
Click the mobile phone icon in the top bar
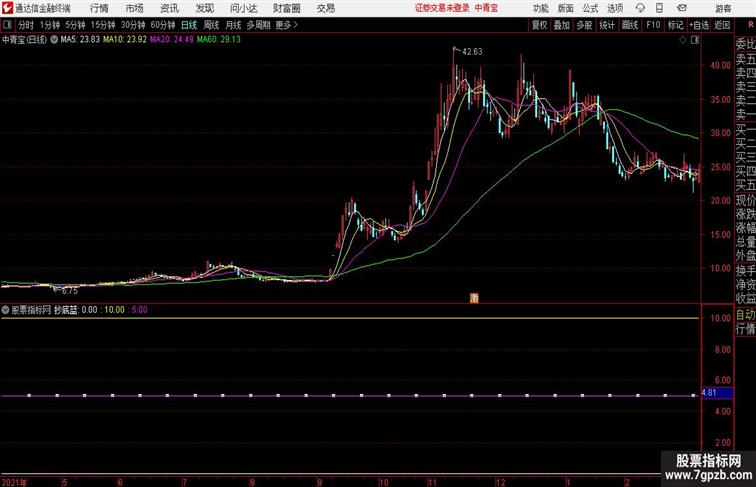(659, 8)
